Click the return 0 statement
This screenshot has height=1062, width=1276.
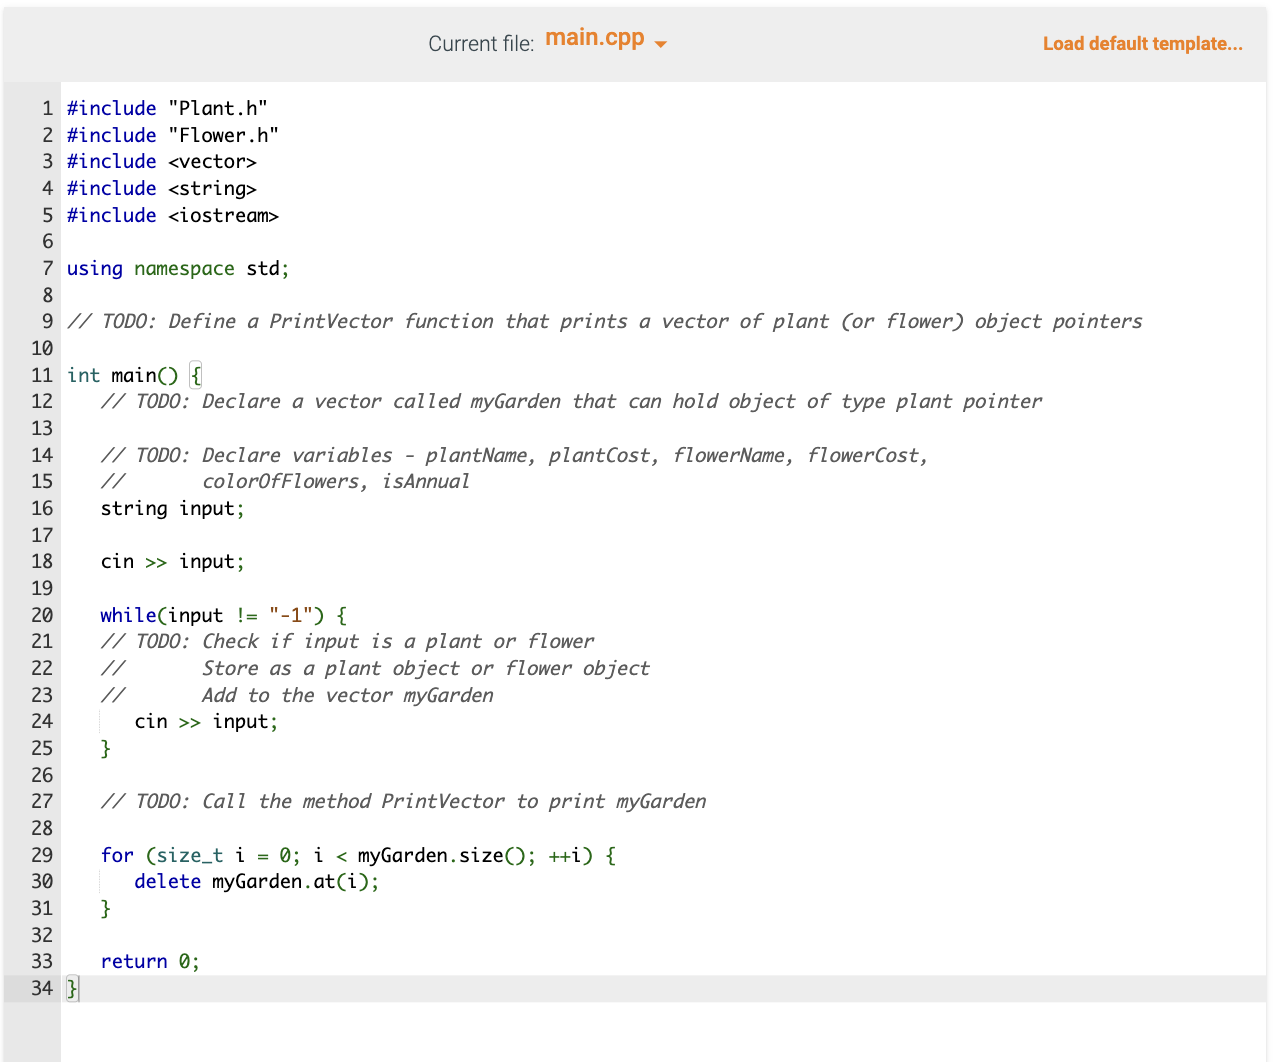click(150, 961)
